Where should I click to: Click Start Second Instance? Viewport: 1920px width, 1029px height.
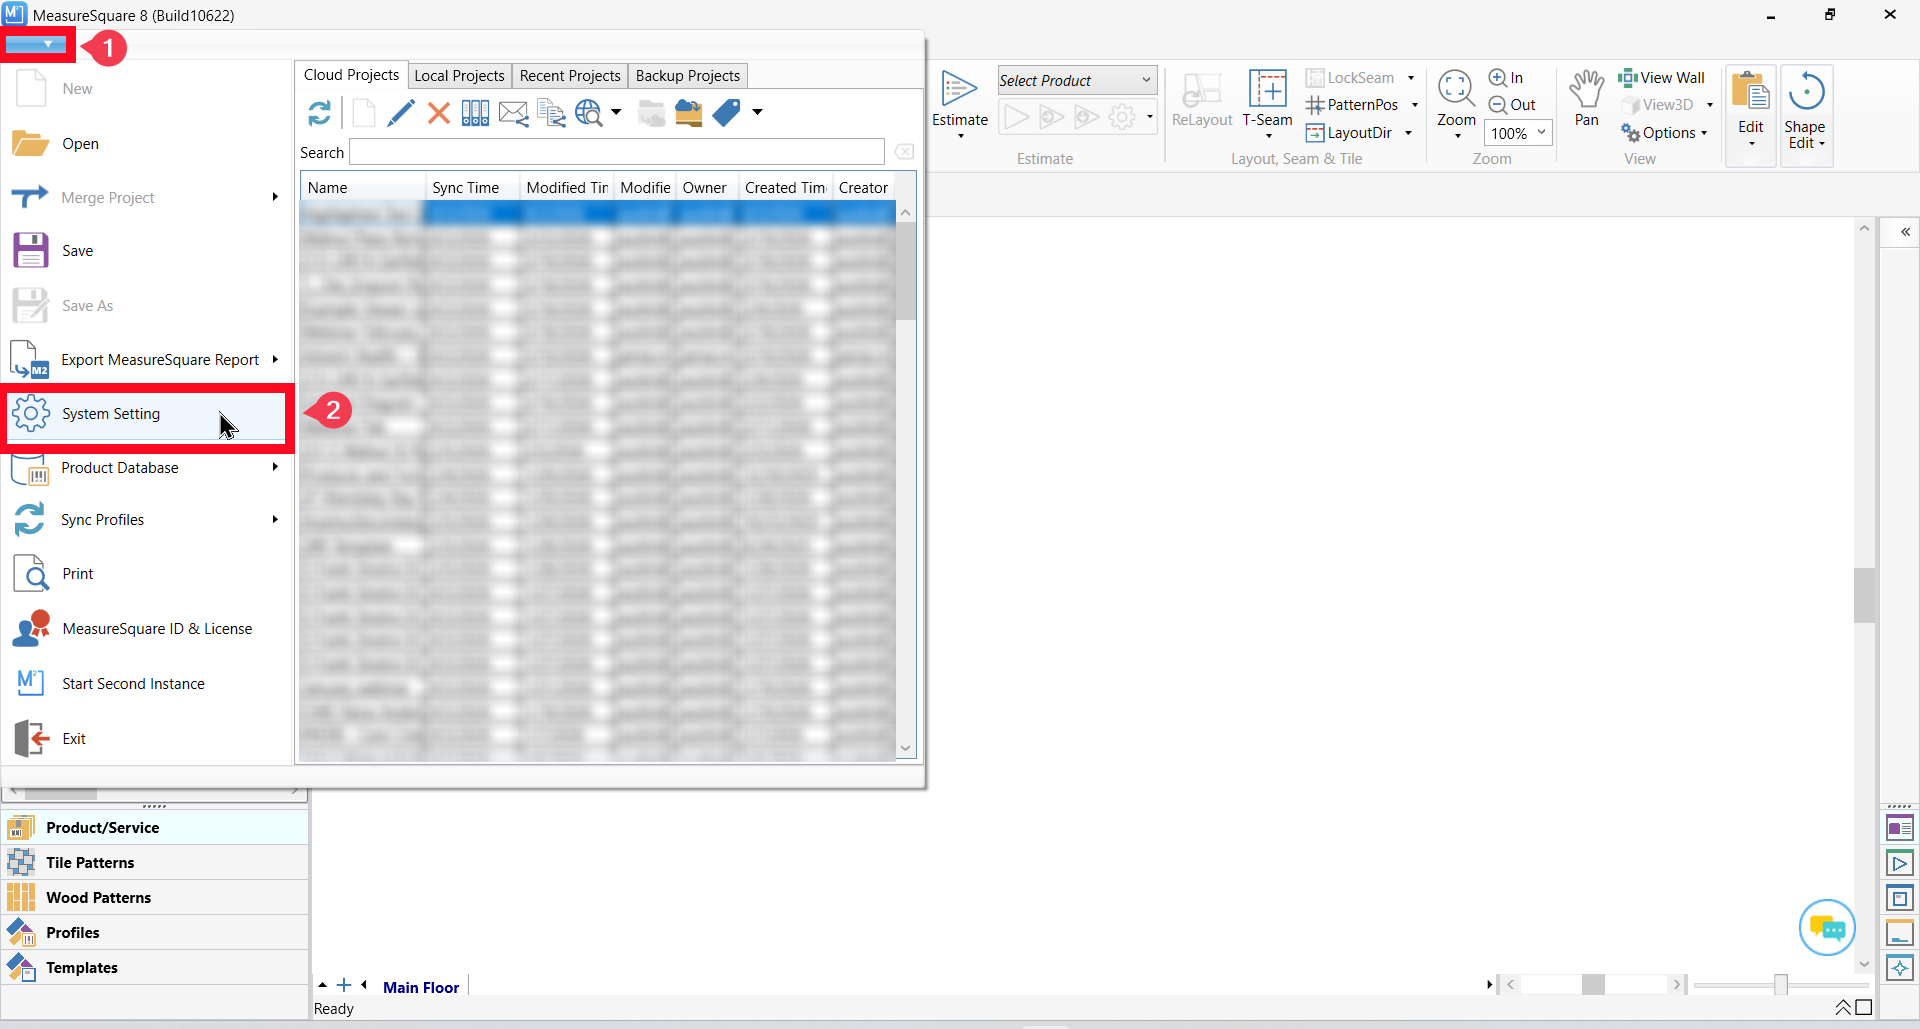146,684
